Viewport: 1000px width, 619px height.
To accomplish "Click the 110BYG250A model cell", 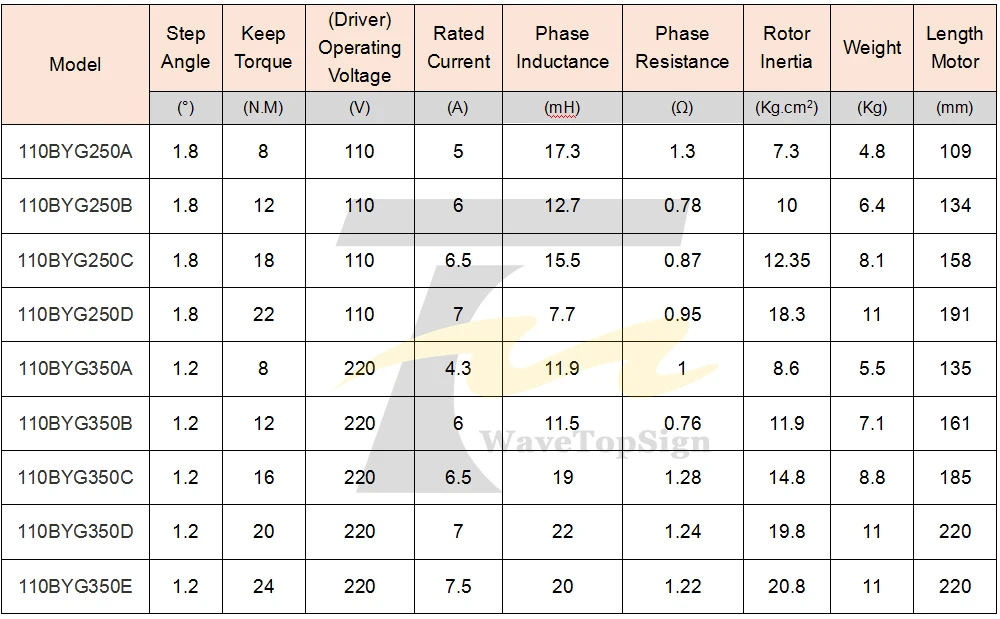I will [75, 152].
